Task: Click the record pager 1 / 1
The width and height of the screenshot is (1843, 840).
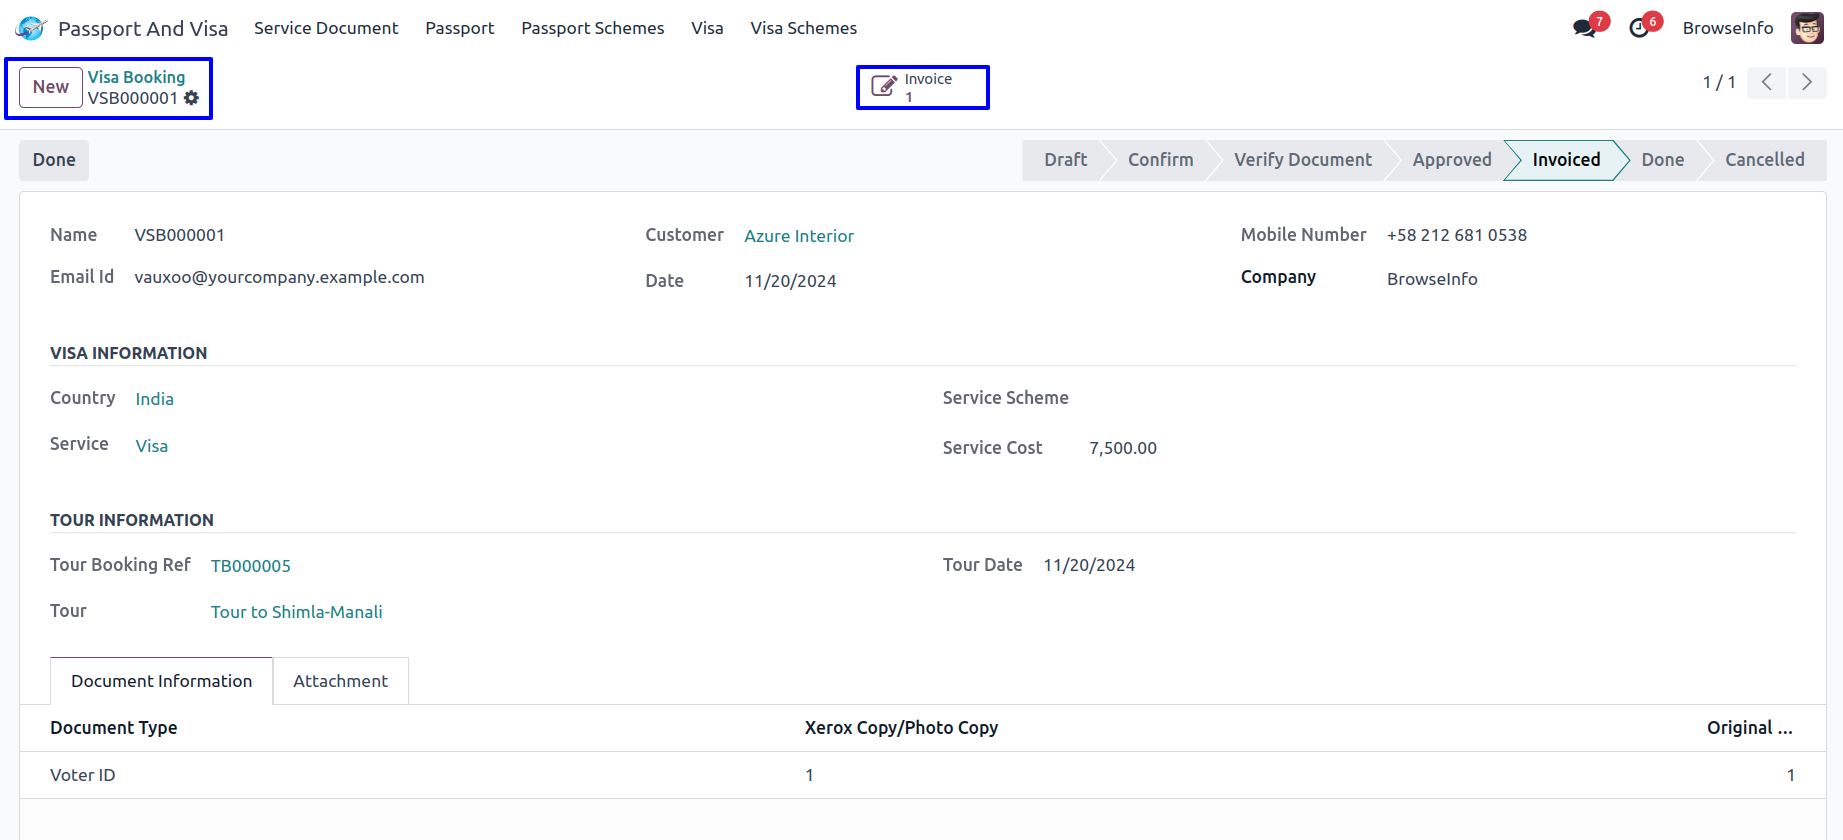Action: (x=1719, y=82)
